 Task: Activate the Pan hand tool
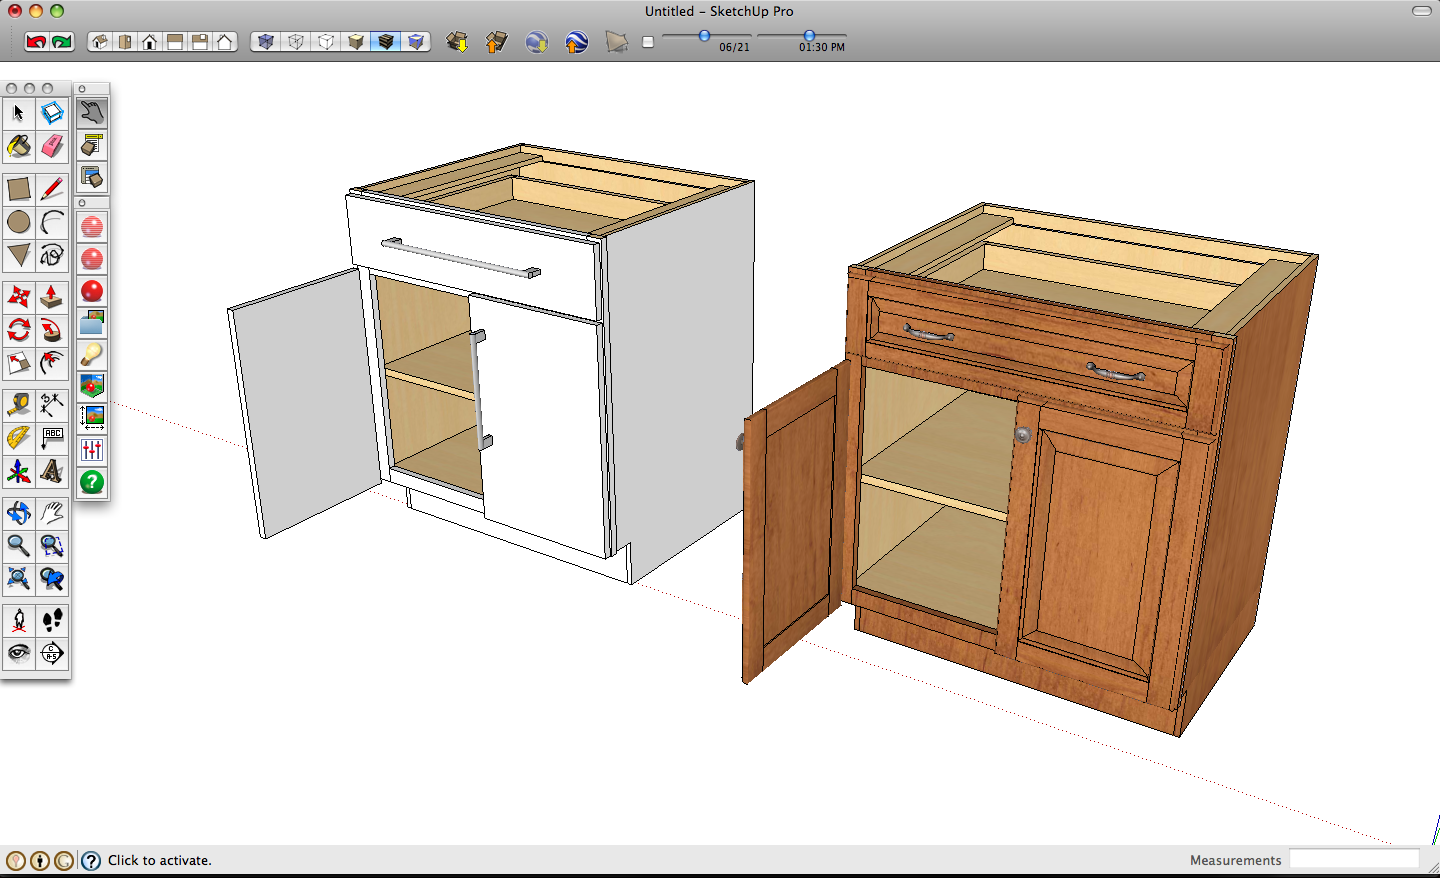(x=52, y=513)
